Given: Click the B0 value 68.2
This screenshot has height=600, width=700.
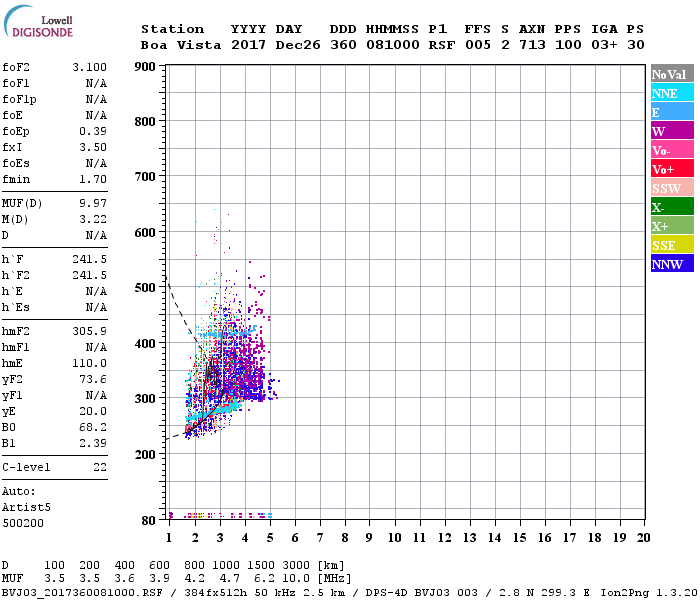Looking at the screenshot, I should 93,427.
